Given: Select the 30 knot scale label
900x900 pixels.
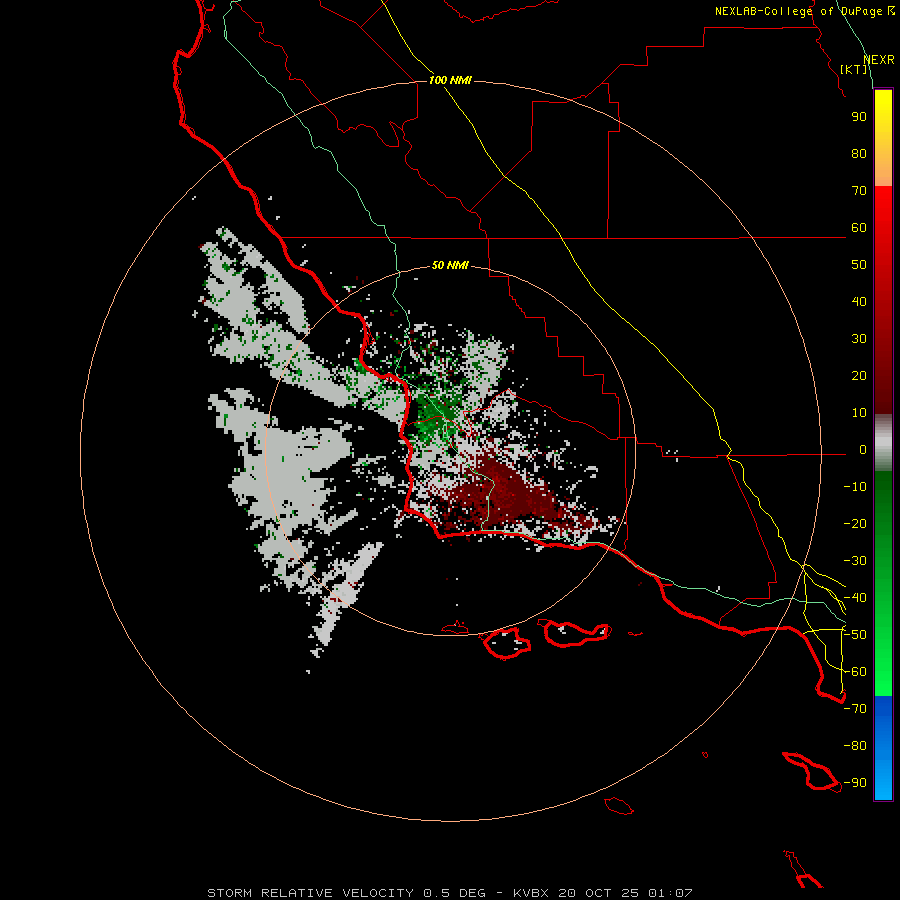Looking at the screenshot, I should 859,339.
